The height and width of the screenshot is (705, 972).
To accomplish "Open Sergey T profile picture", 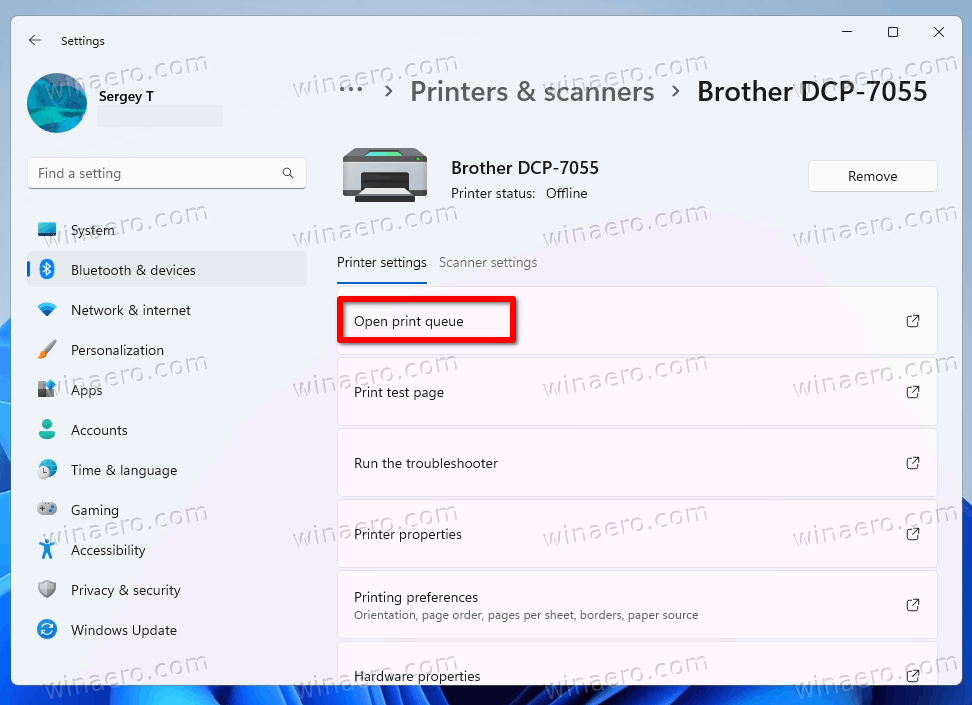I will pos(57,103).
